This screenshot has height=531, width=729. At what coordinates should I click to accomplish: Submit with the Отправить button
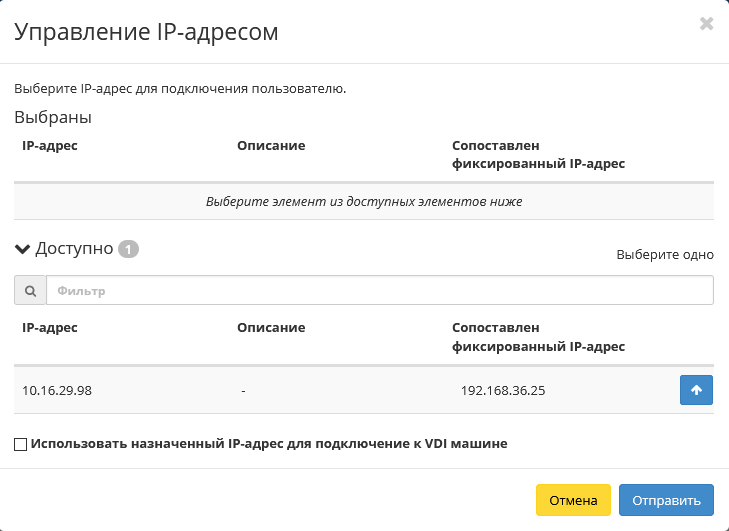point(666,500)
